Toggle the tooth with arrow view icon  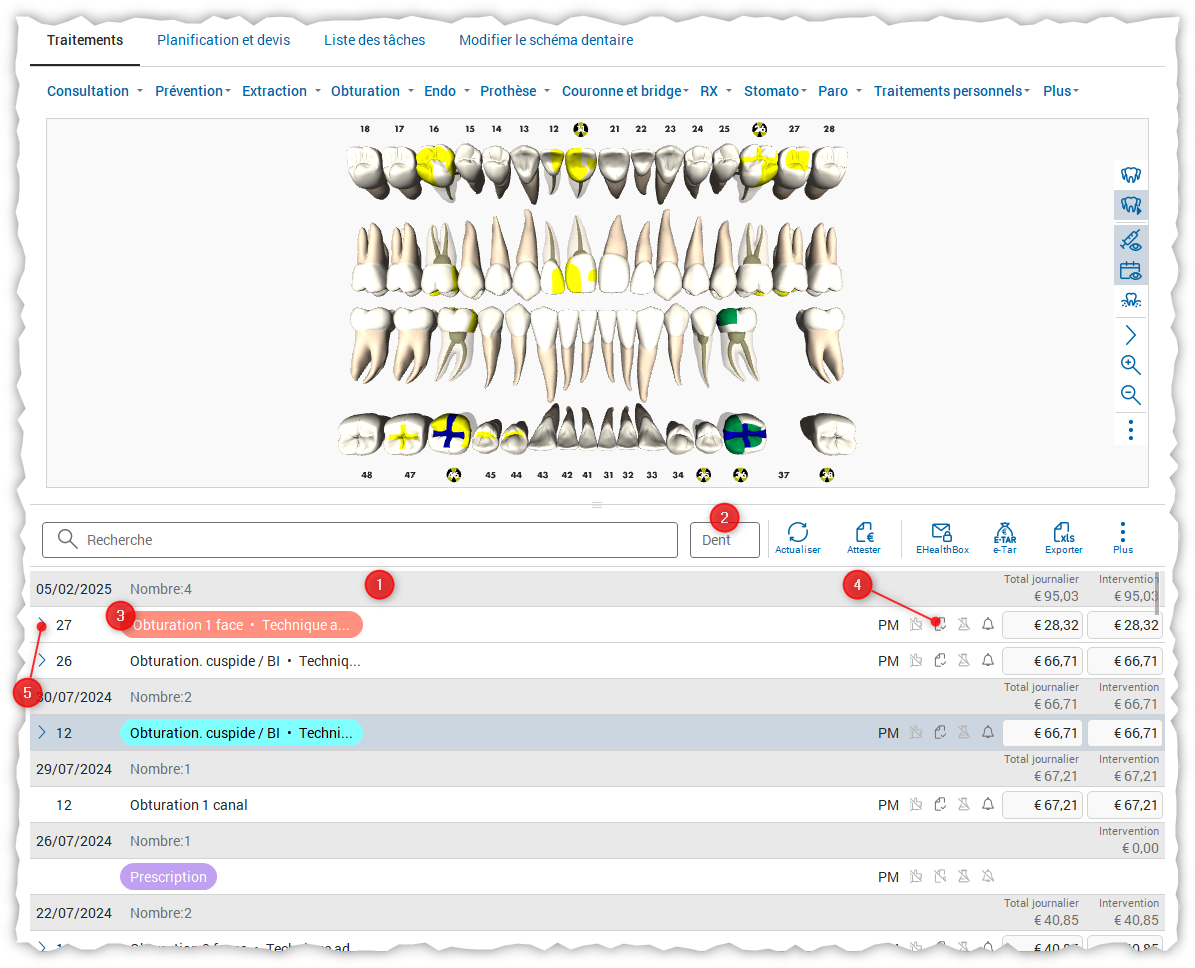[1131, 205]
